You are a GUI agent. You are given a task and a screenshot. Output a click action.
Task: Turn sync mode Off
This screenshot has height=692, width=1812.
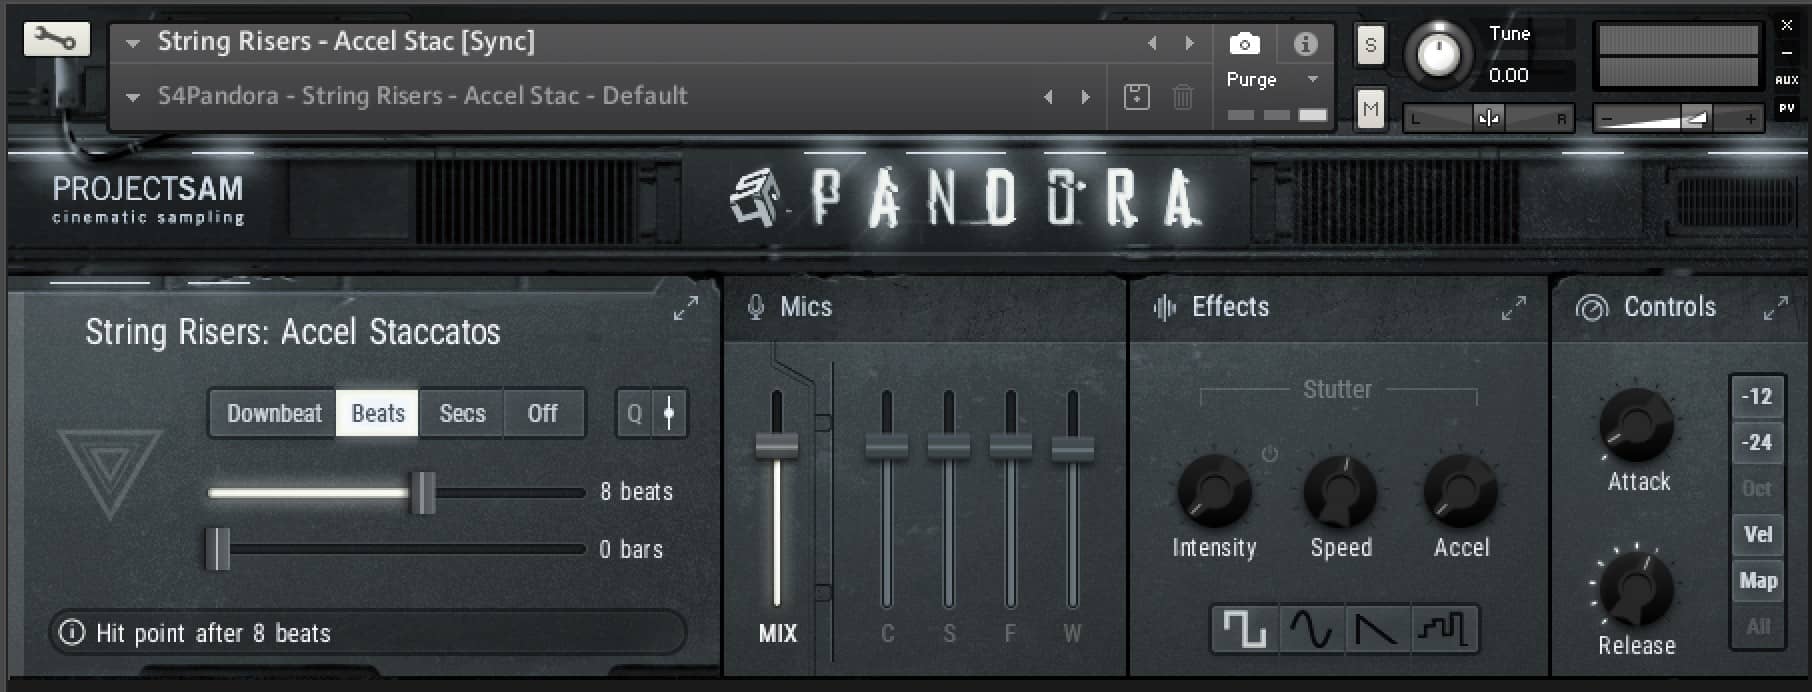[x=543, y=413]
